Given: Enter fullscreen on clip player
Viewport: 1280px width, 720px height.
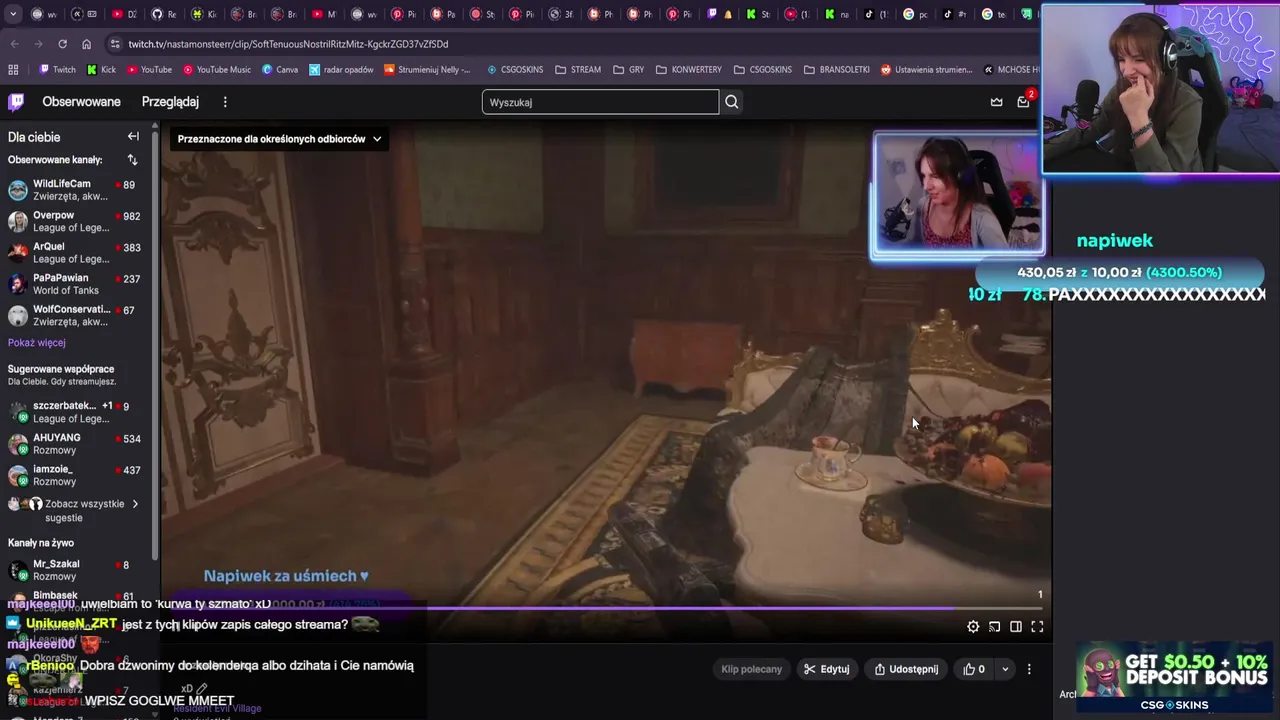Looking at the screenshot, I should pos(1037,627).
